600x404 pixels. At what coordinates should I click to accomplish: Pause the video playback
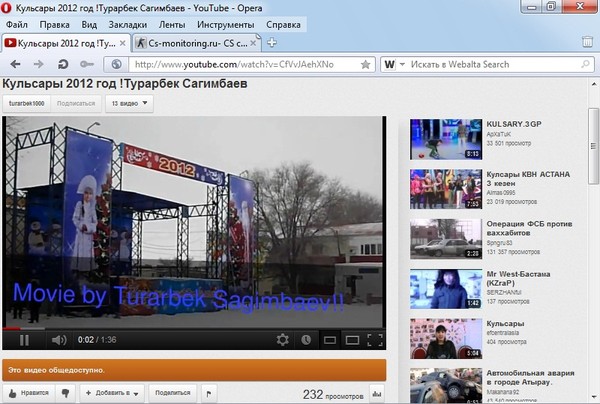click(x=24, y=340)
